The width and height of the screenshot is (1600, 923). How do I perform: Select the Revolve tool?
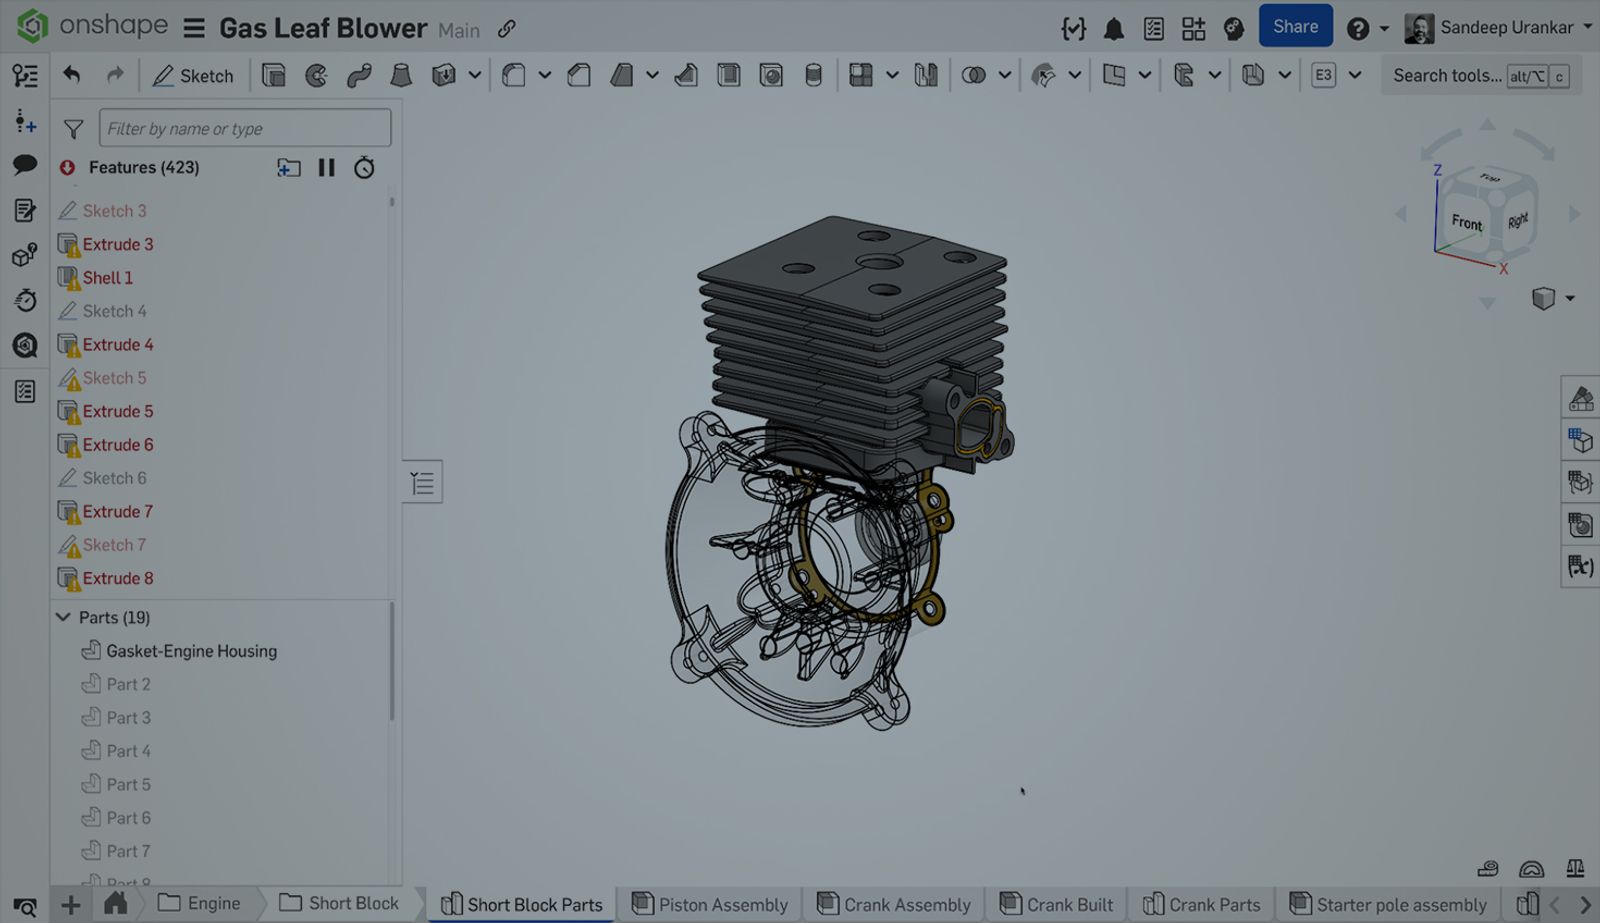[316, 75]
